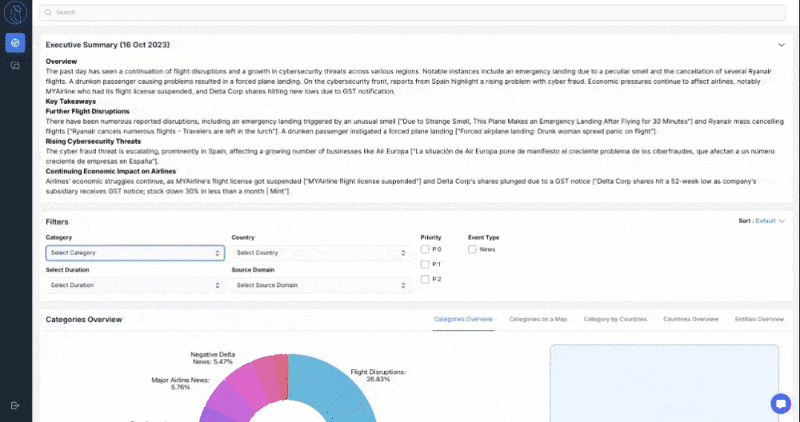Screen dimensions: 800x422
Task: Click the Executive Summary (16 Oct 2023) heading
Action: (x=108, y=45)
